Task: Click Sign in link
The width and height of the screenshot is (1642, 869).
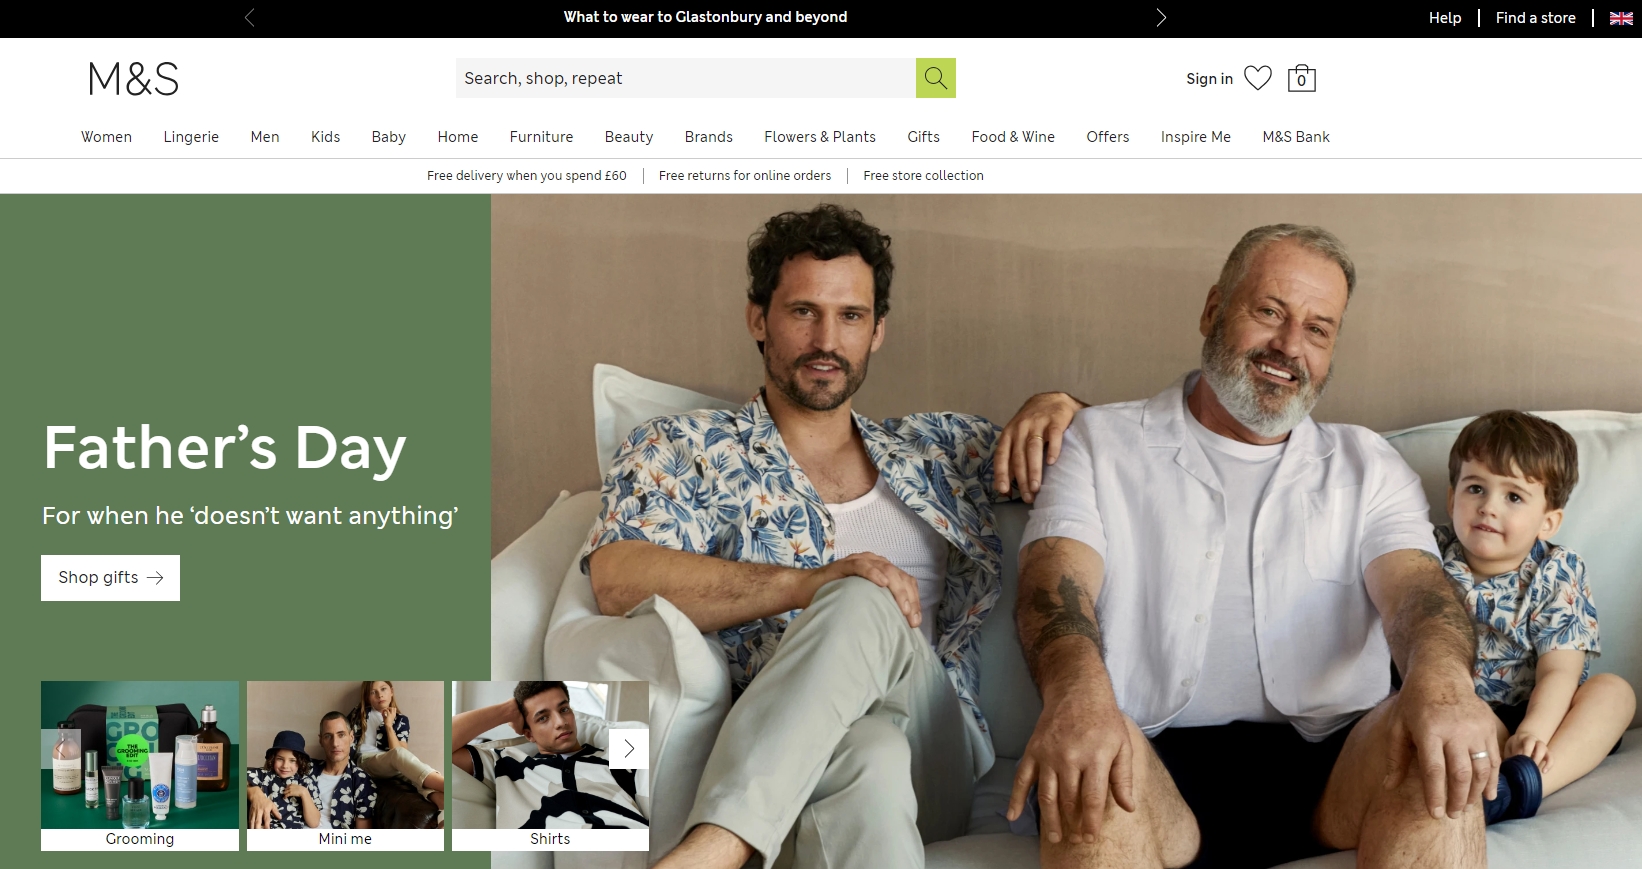Action: point(1209,79)
